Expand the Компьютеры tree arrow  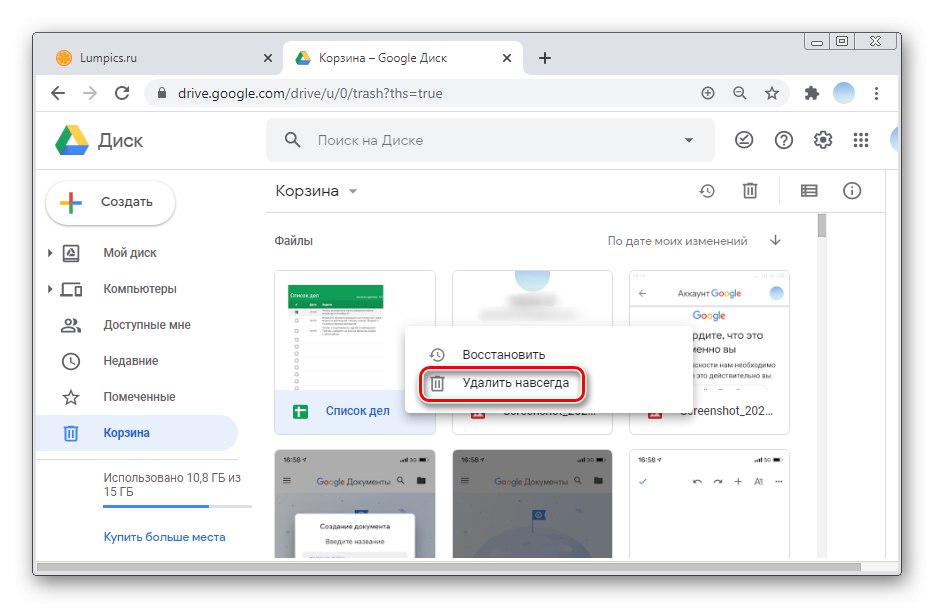coord(50,289)
